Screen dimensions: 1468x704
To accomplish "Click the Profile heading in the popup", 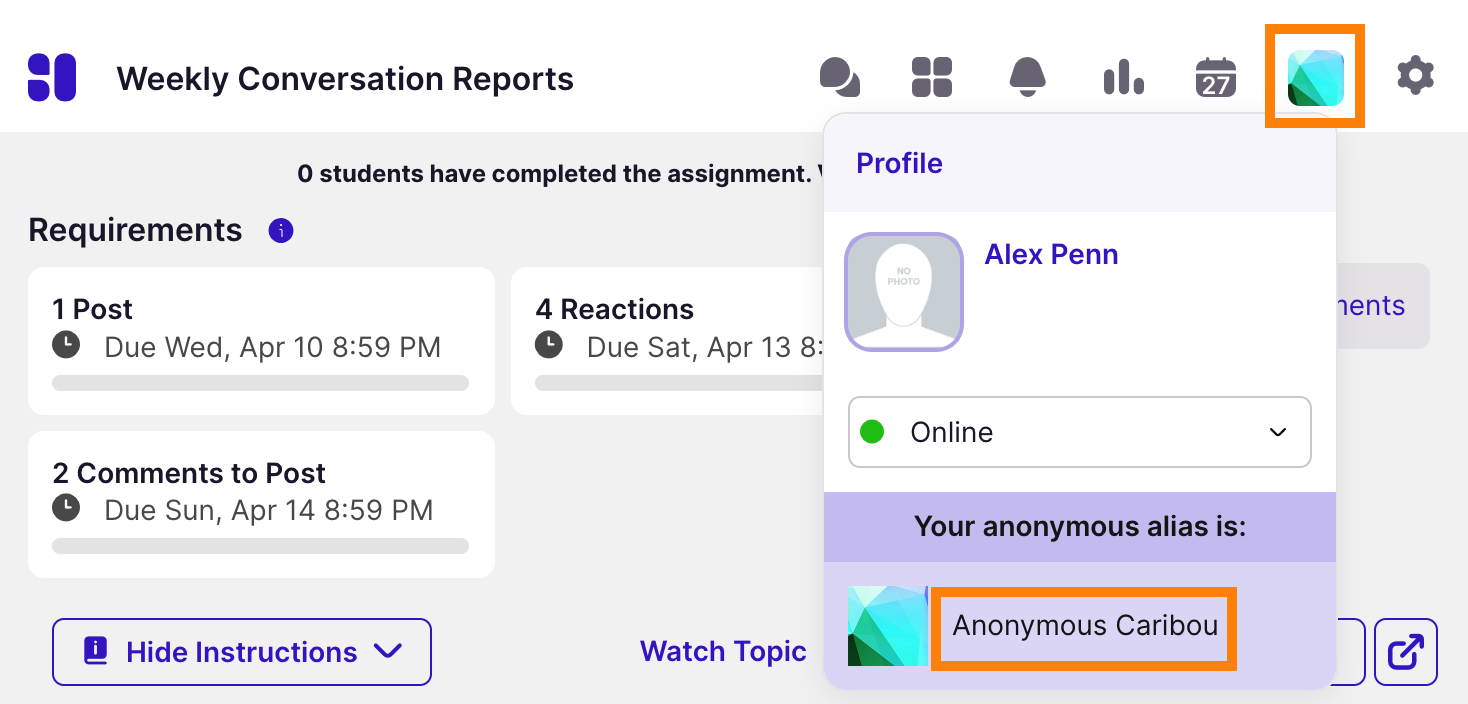I will tap(899, 163).
